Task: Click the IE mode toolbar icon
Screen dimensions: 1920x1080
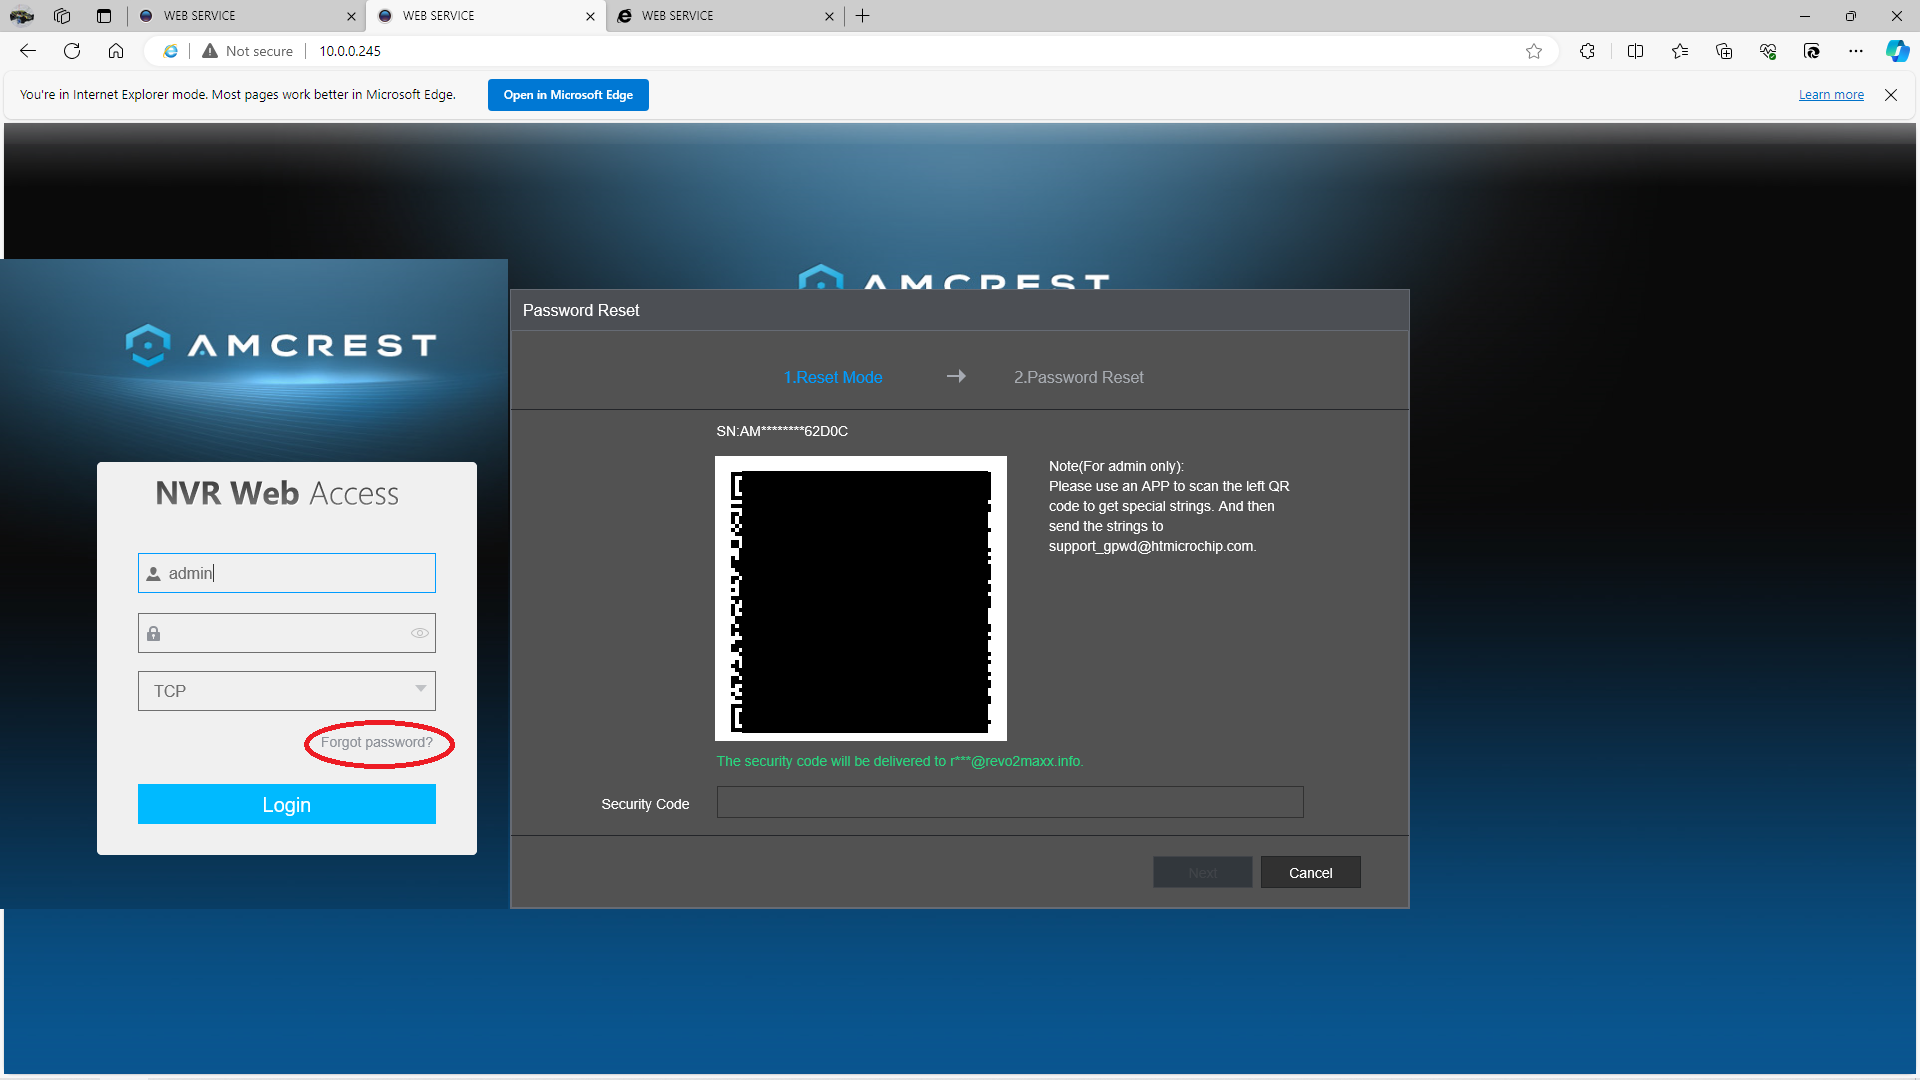Action: pos(1812,51)
